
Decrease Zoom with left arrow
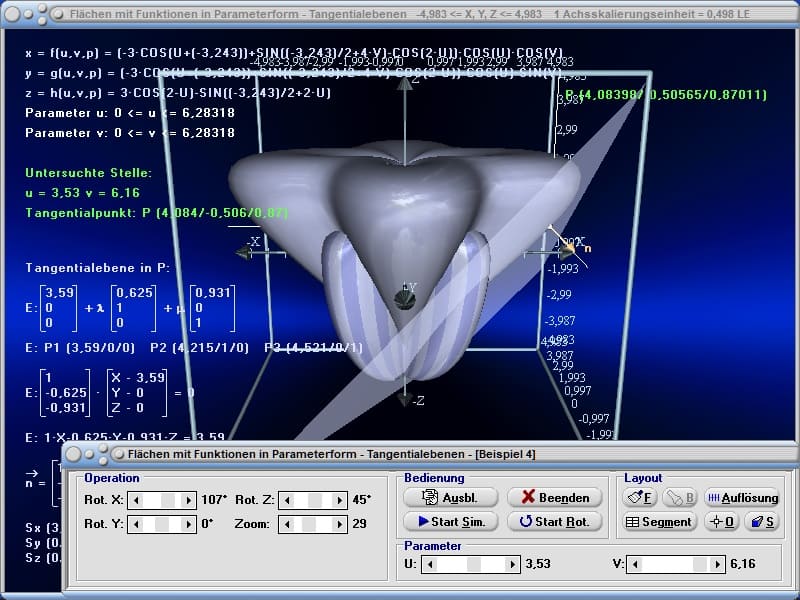tap(287, 524)
